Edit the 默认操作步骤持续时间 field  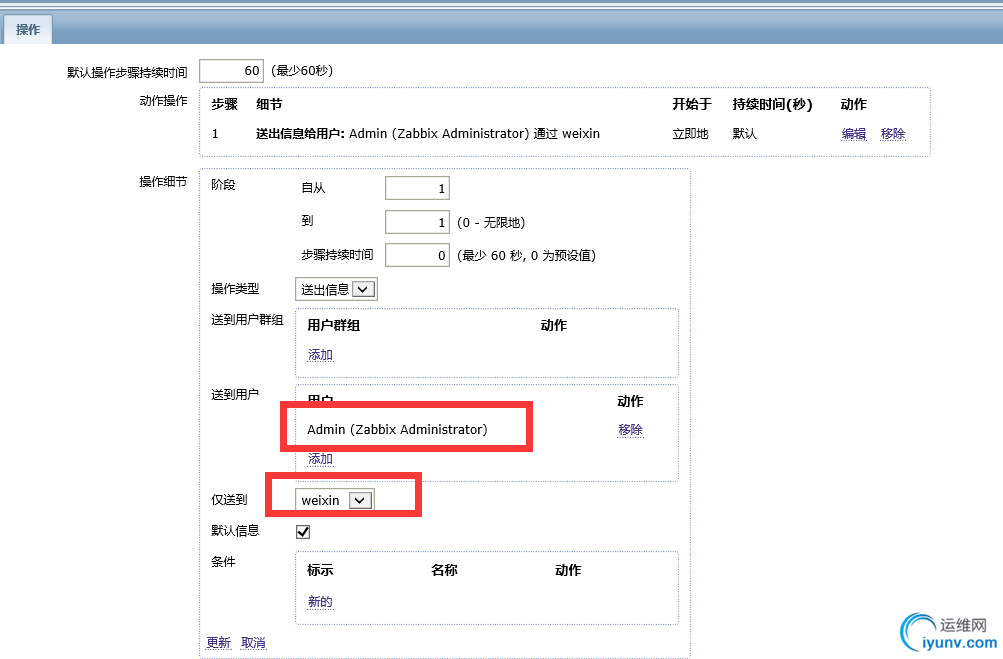click(232, 71)
